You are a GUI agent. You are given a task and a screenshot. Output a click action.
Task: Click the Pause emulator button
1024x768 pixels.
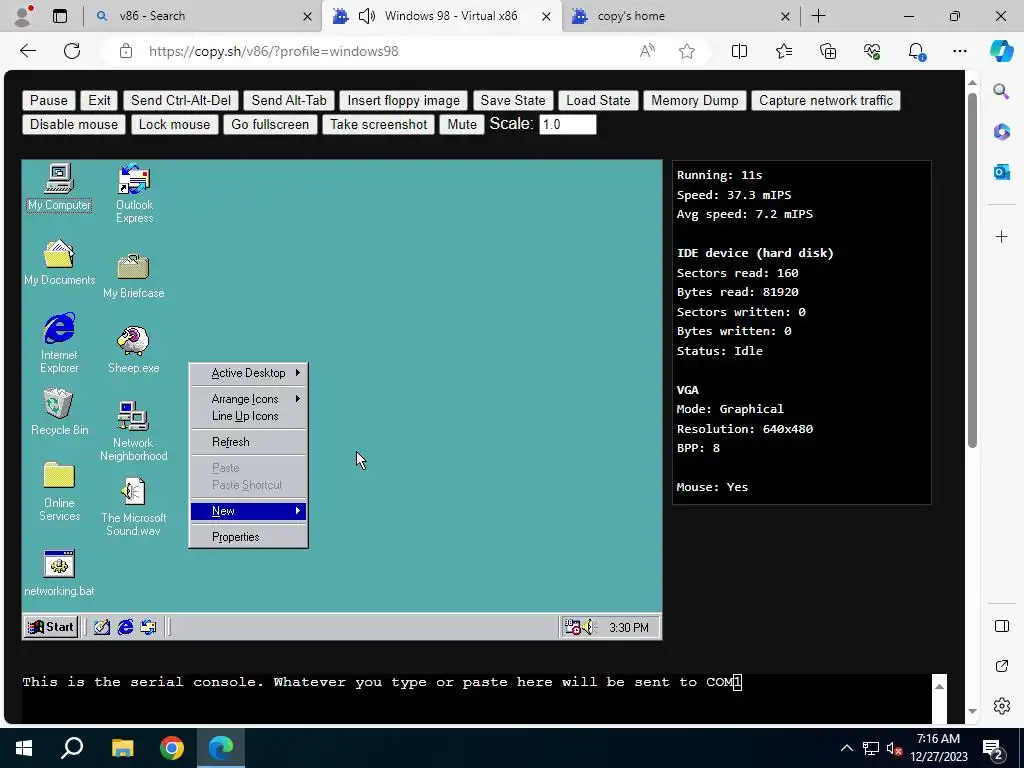coord(48,101)
